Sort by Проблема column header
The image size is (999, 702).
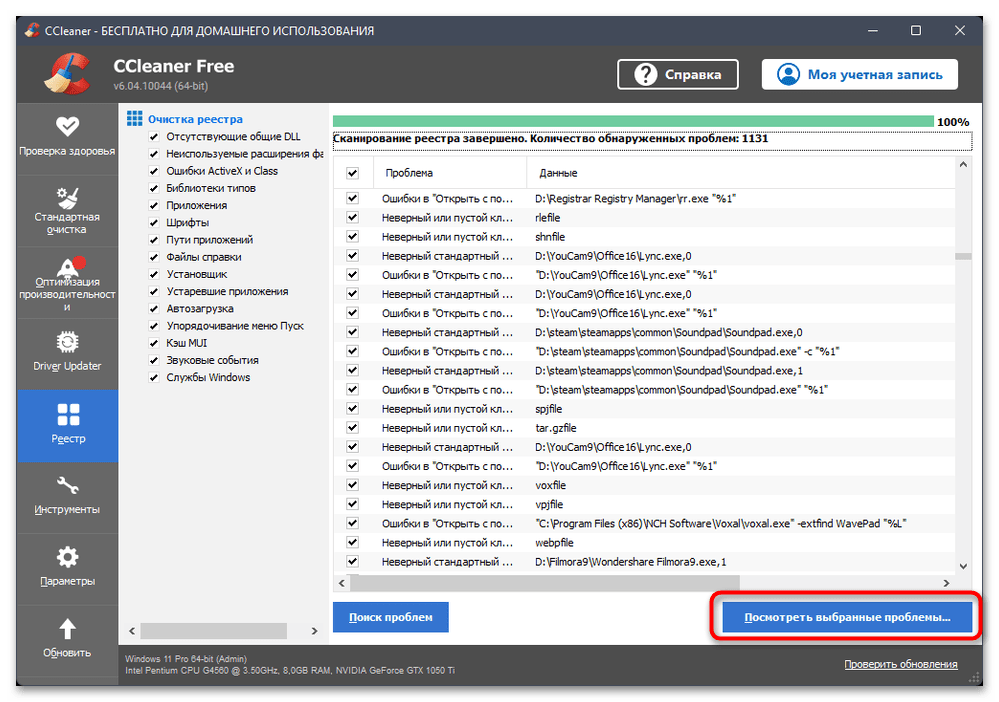tap(449, 173)
